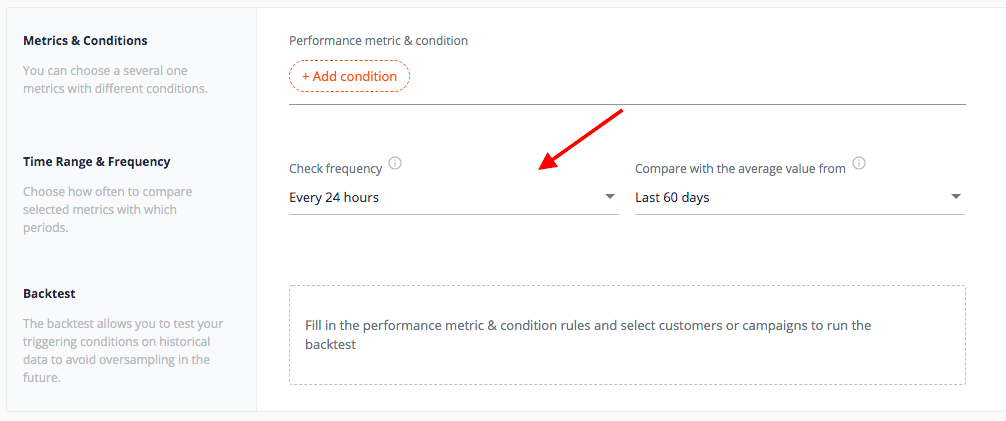Screen dimensions: 1006x421
Task: Click "Compare with the average value from" label
Action: [740, 169]
